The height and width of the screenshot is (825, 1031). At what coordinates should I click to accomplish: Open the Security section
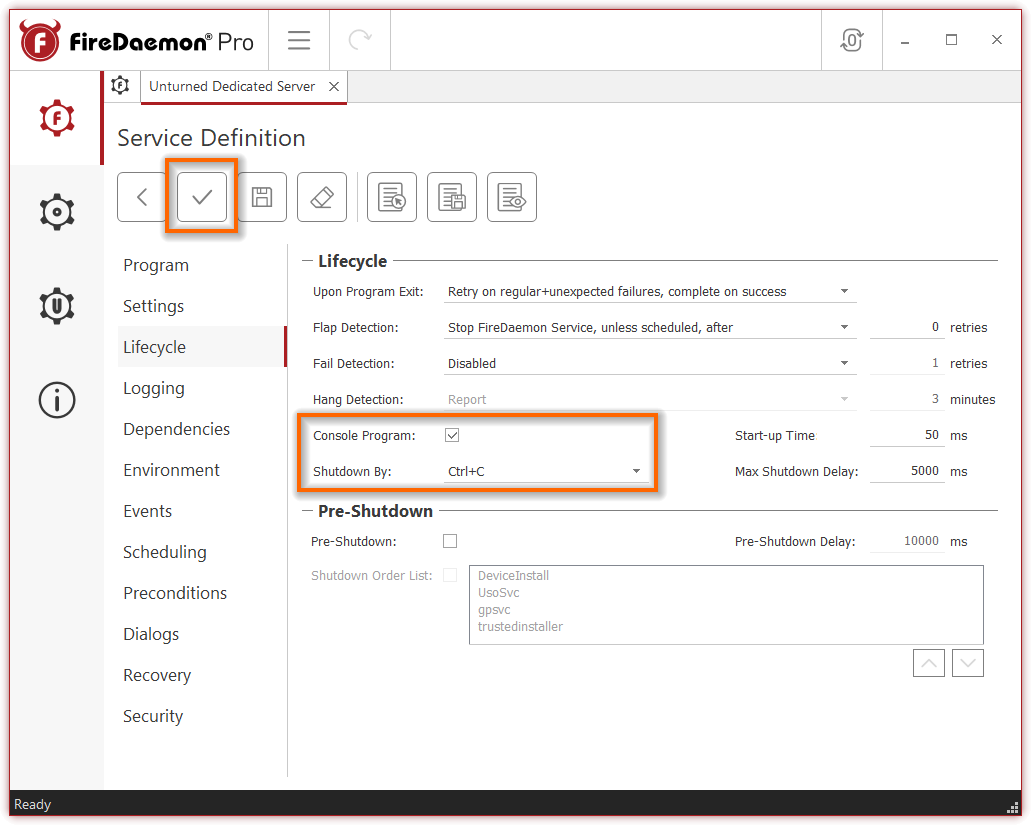202,715
